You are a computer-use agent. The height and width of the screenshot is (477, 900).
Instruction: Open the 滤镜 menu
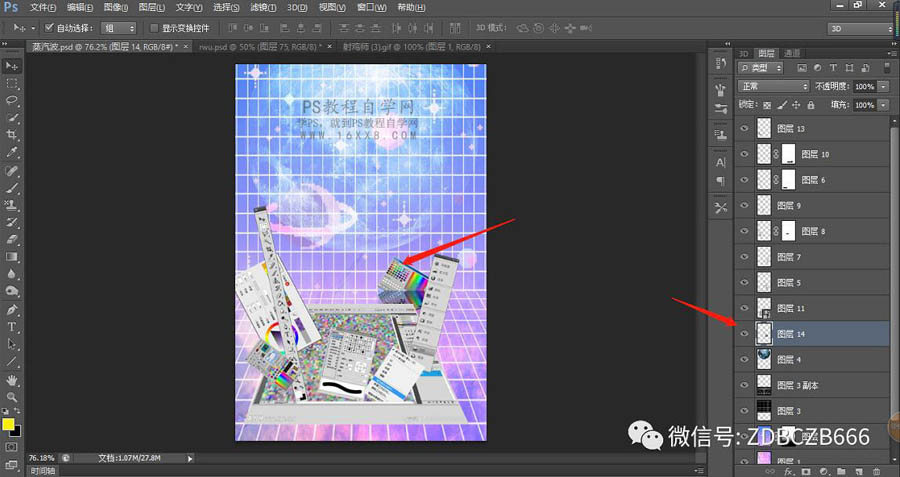tap(263, 8)
